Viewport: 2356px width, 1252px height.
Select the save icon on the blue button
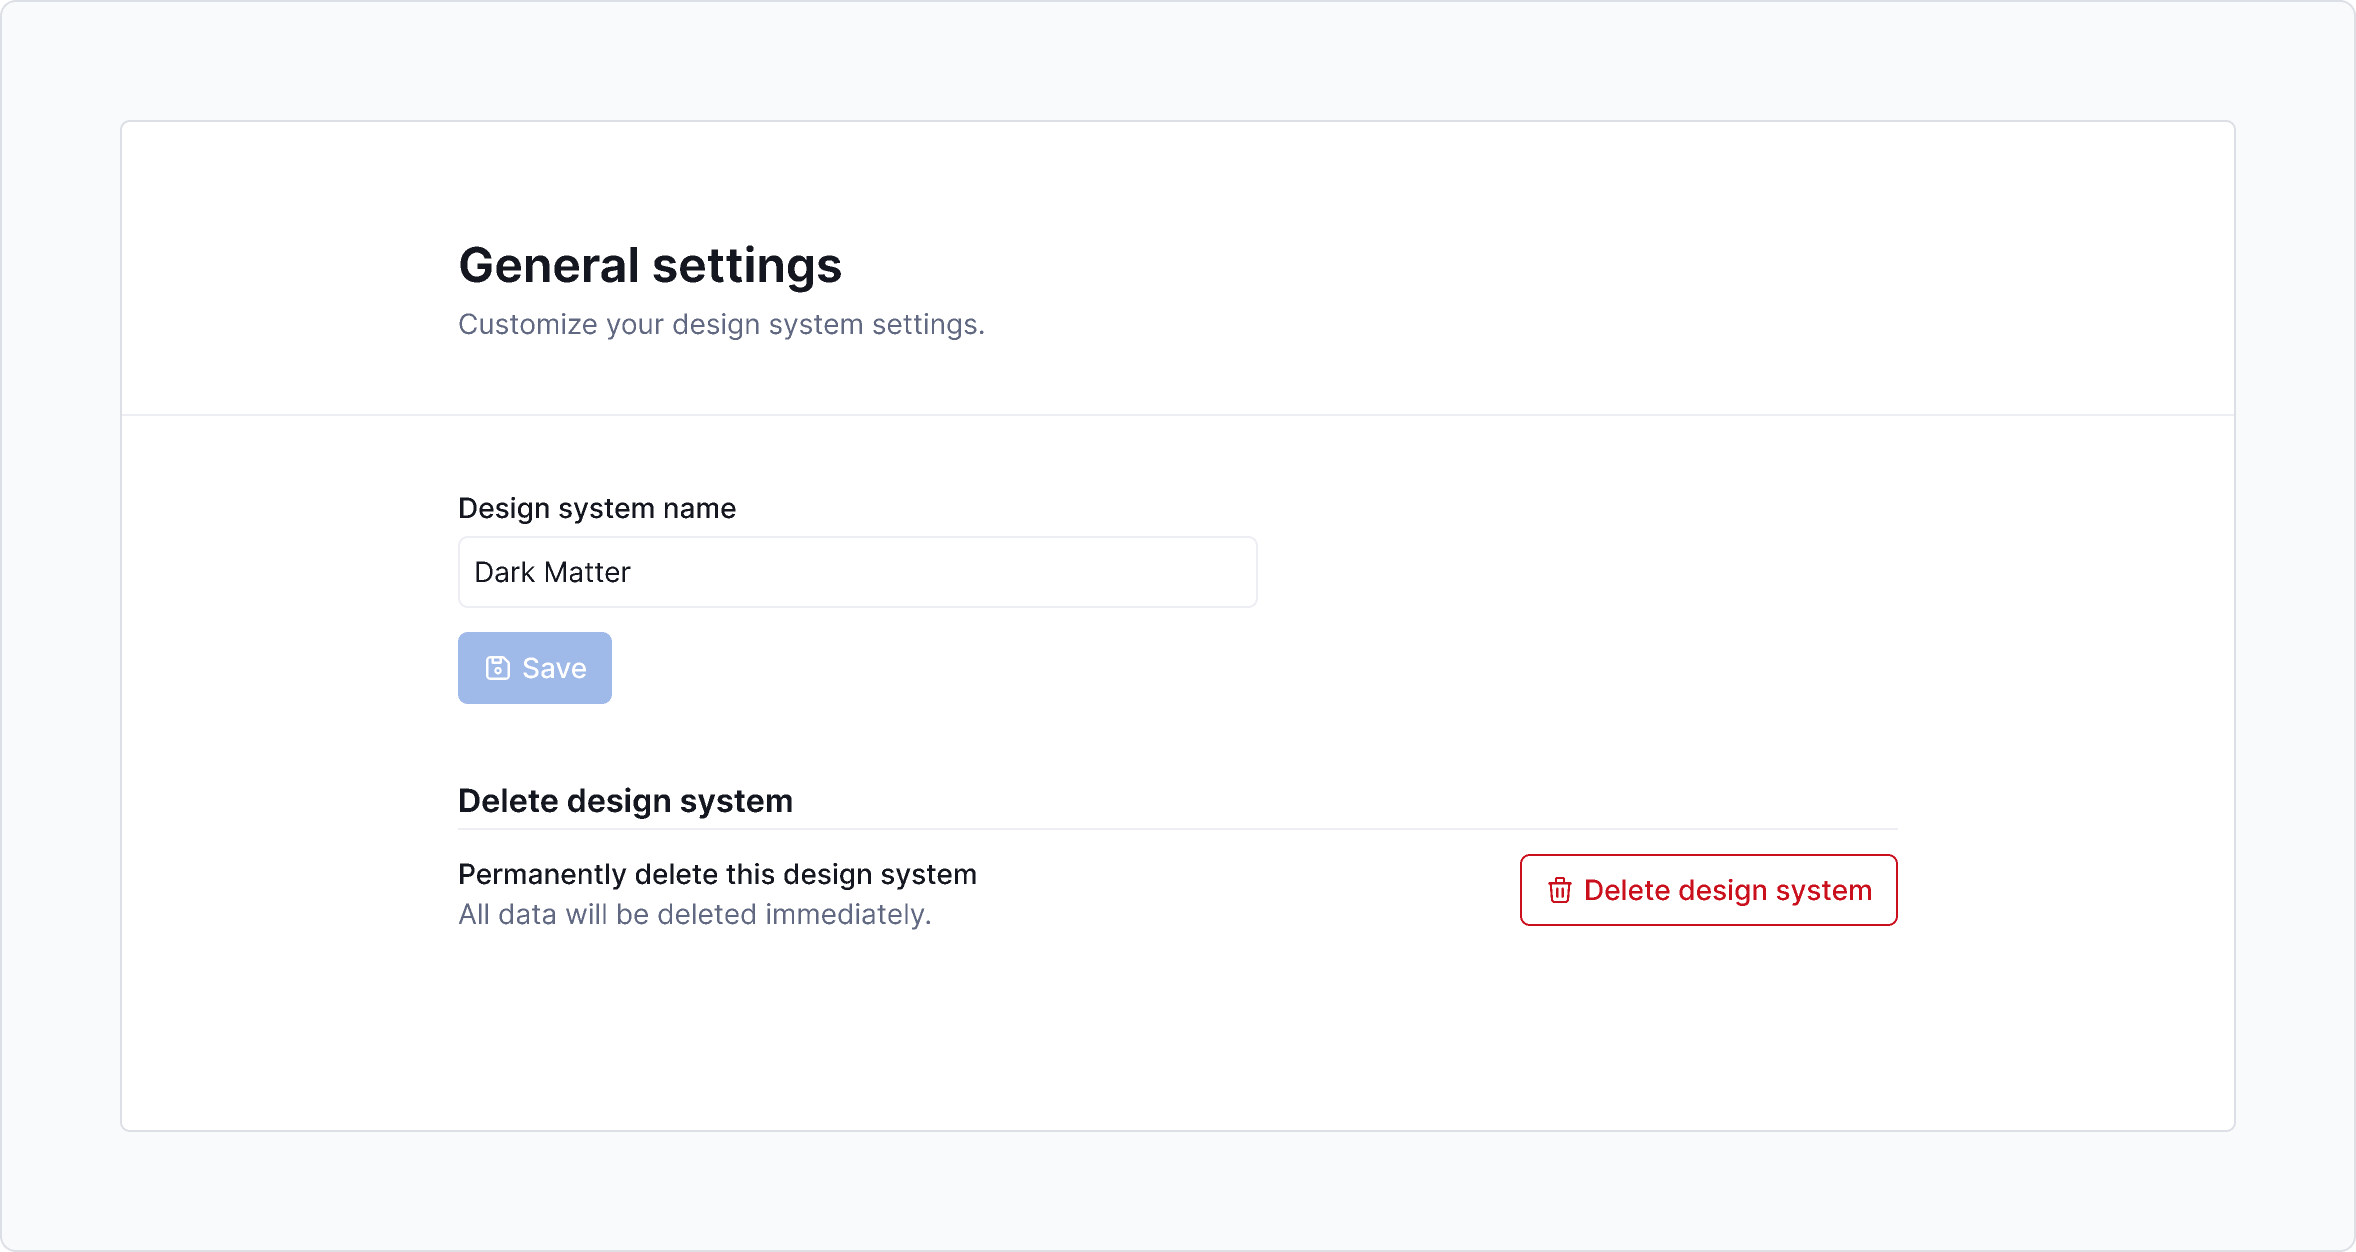(x=498, y=667)
